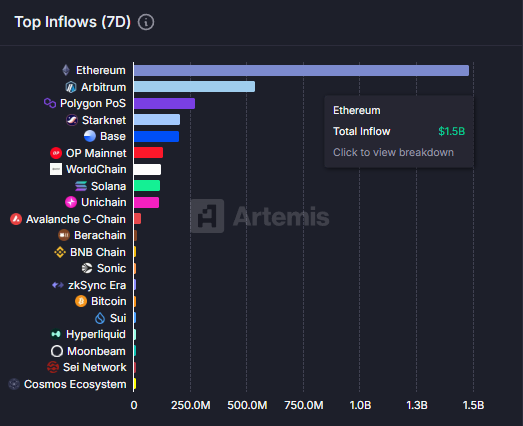Click the BNB Chain logo icon
The image size is (523, 426).
[60, 252]
